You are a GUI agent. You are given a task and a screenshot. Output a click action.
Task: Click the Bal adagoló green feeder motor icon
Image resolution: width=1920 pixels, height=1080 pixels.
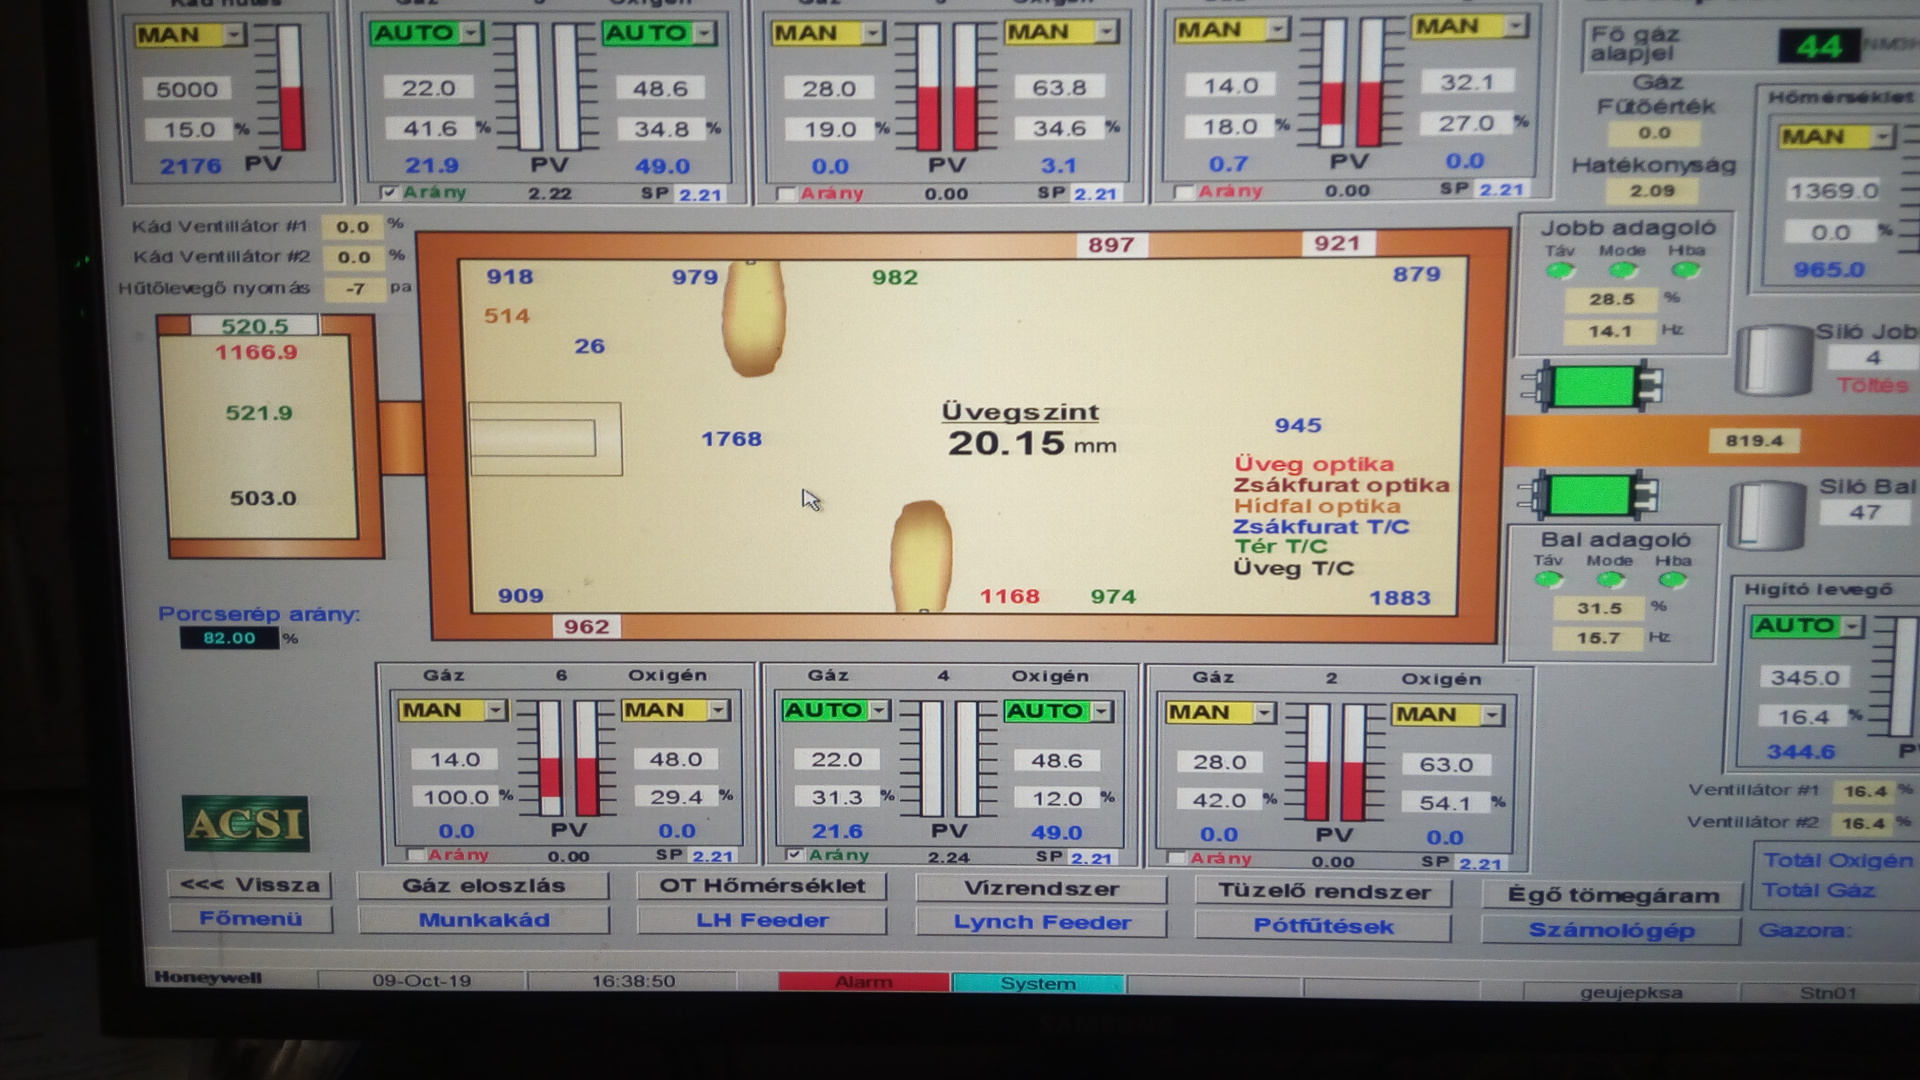[1589, 495]
